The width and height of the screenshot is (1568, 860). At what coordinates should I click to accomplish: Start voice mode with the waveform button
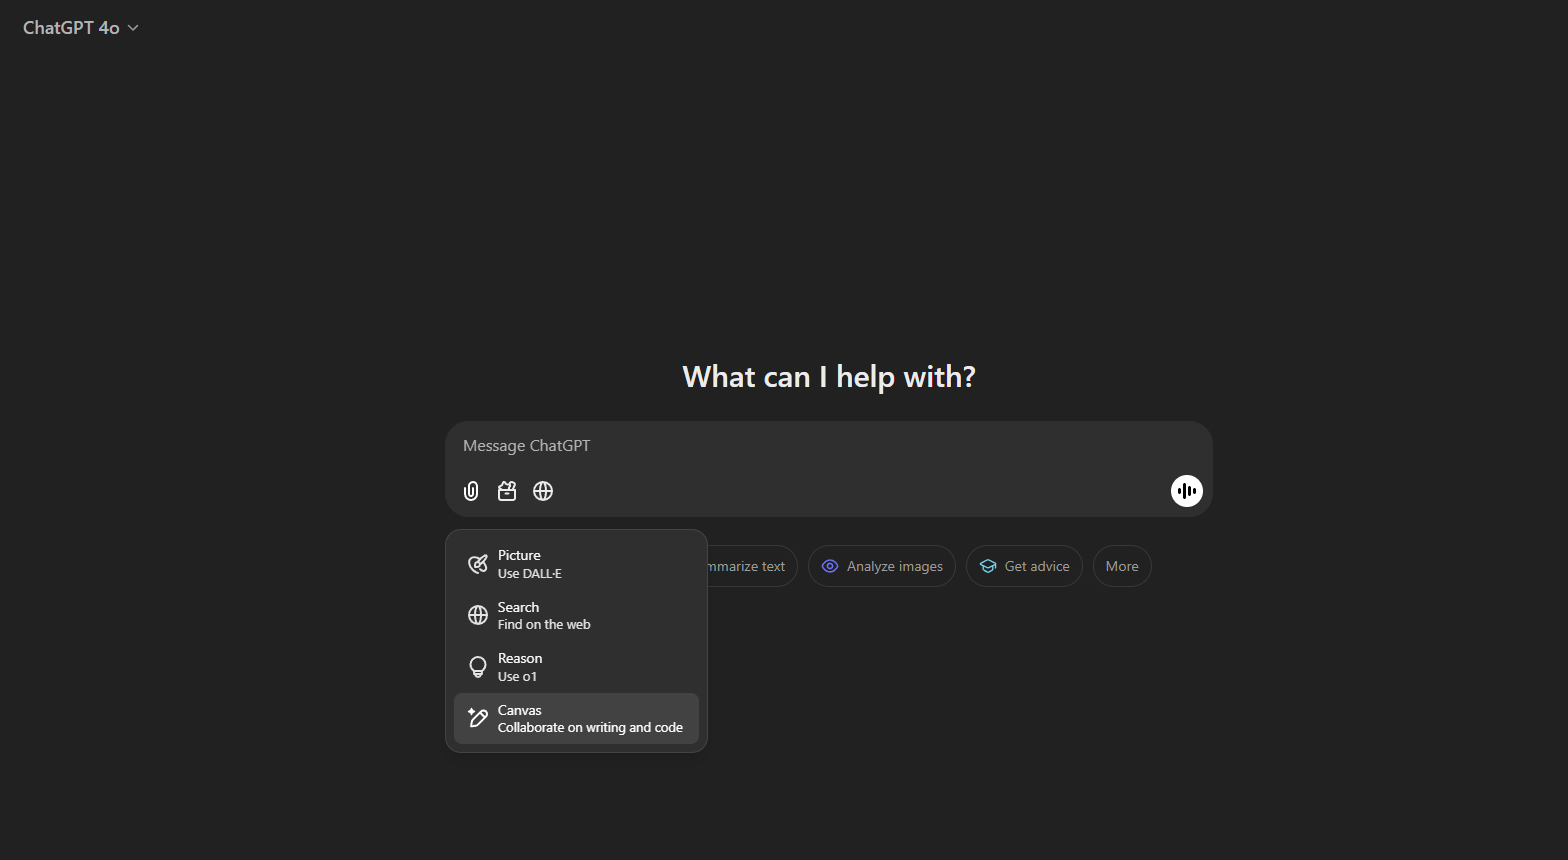click(1187, 491)
